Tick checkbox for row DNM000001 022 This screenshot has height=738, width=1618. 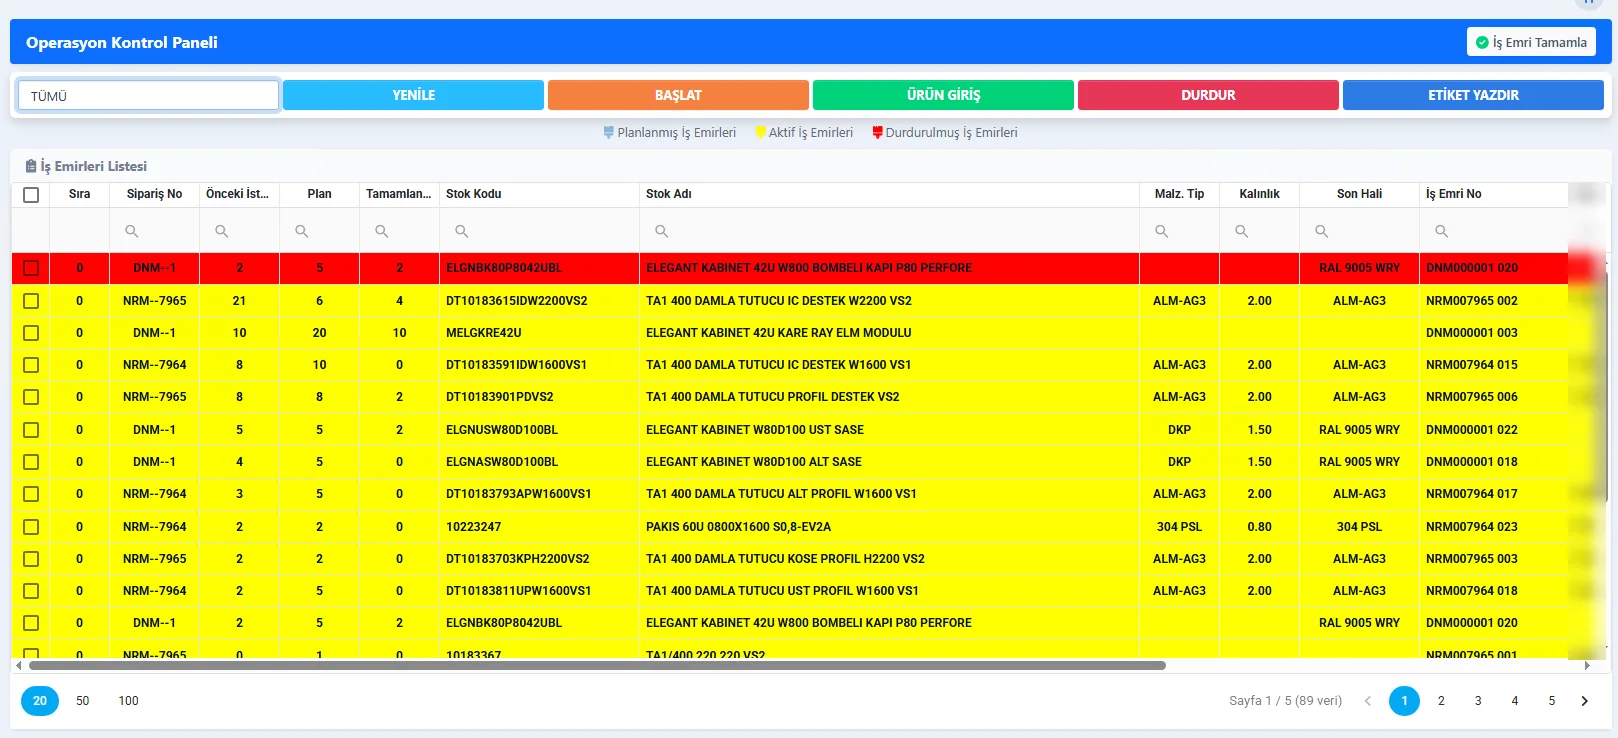click(31, 430)
